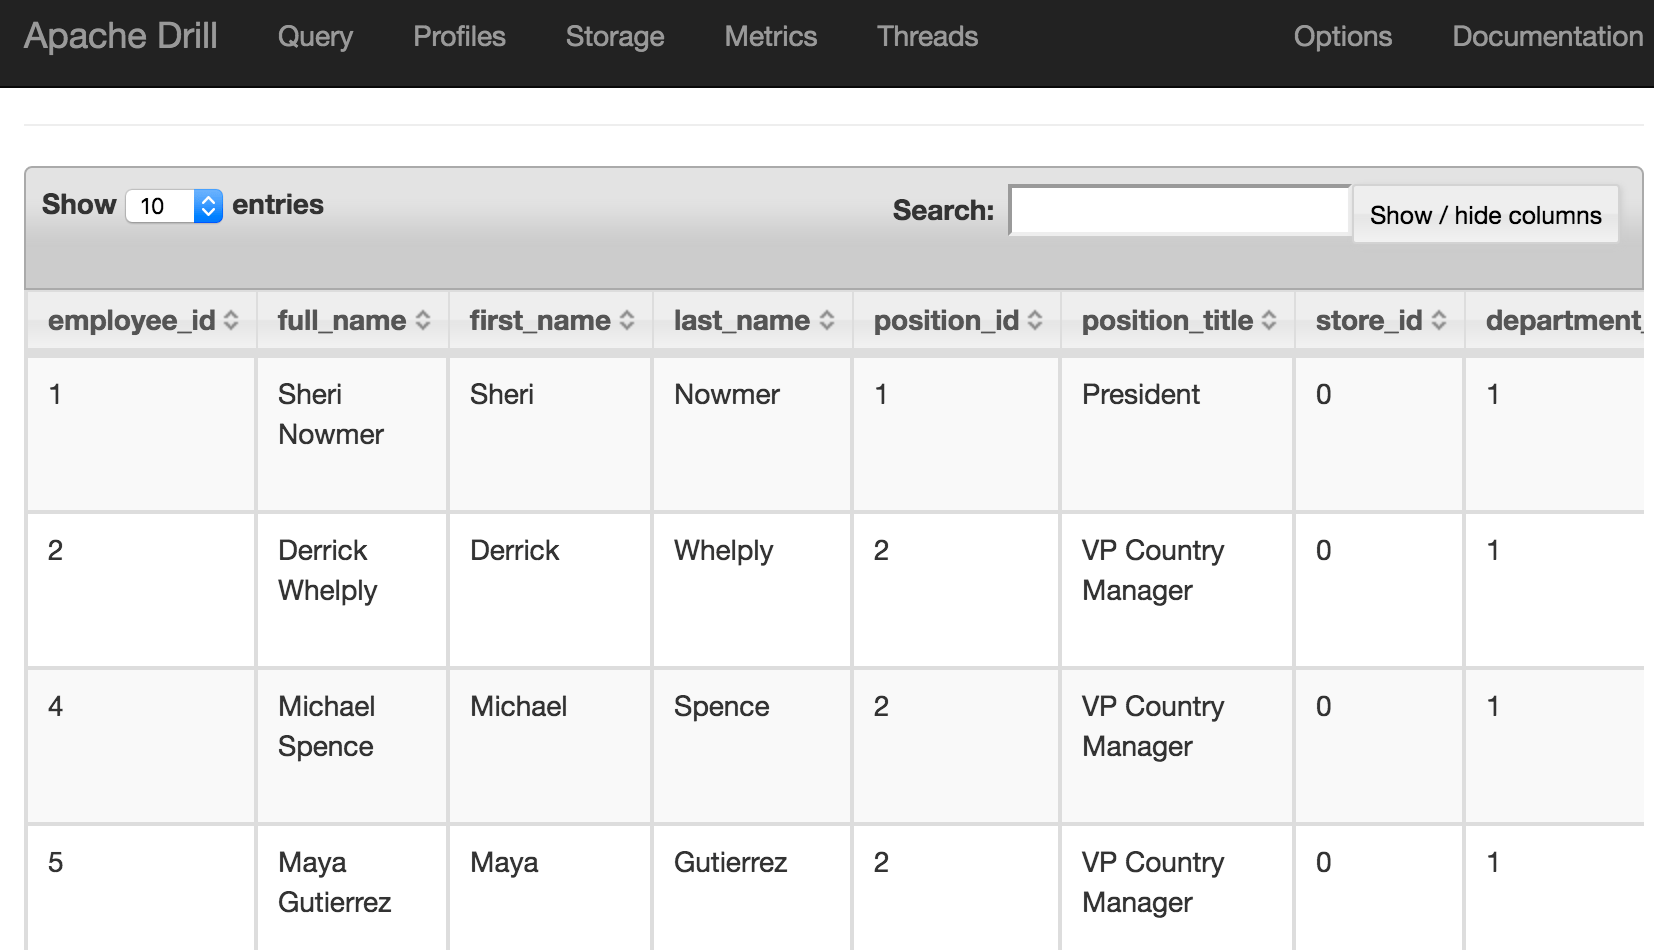Image resolution: width=1654 pixels, height=950 pixels.
Task: Focus the Search input field
Action: click(x=1180, y=211)
